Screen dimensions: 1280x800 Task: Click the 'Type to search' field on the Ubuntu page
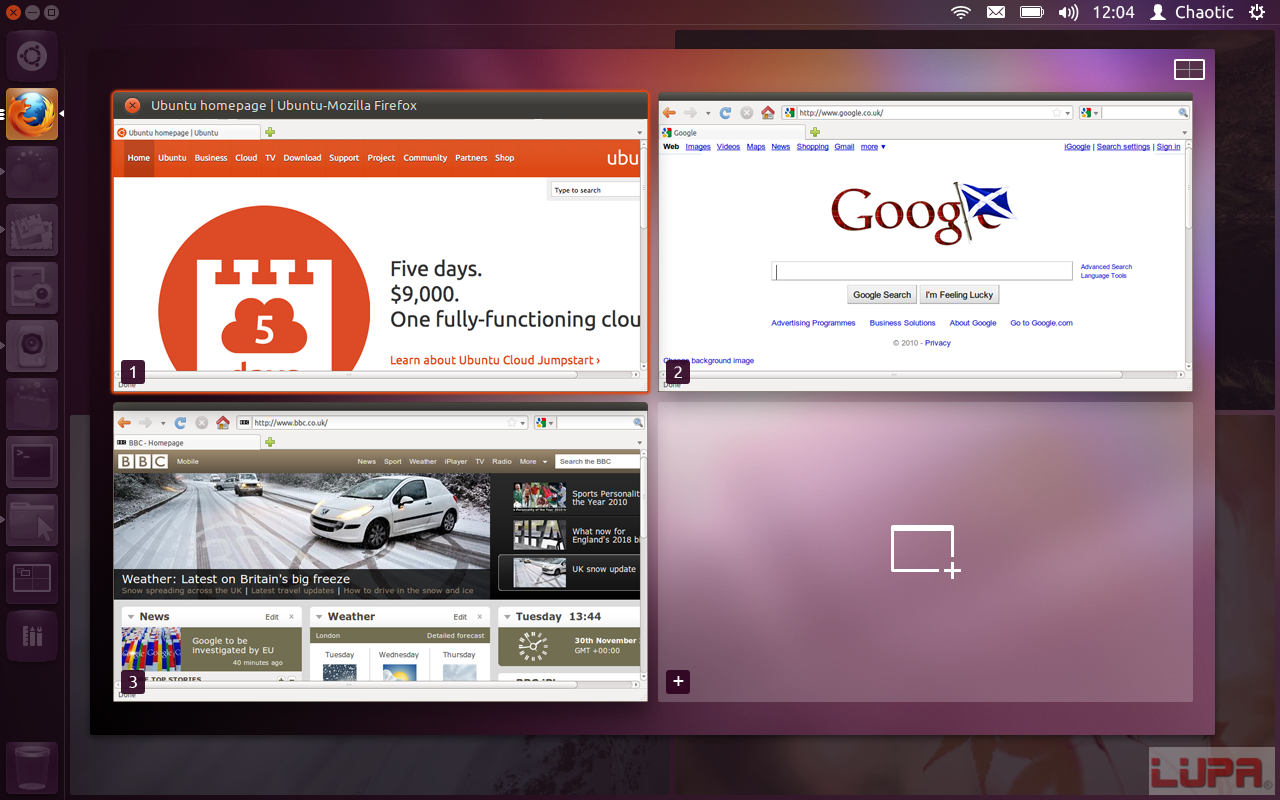[x=595, y=190]
